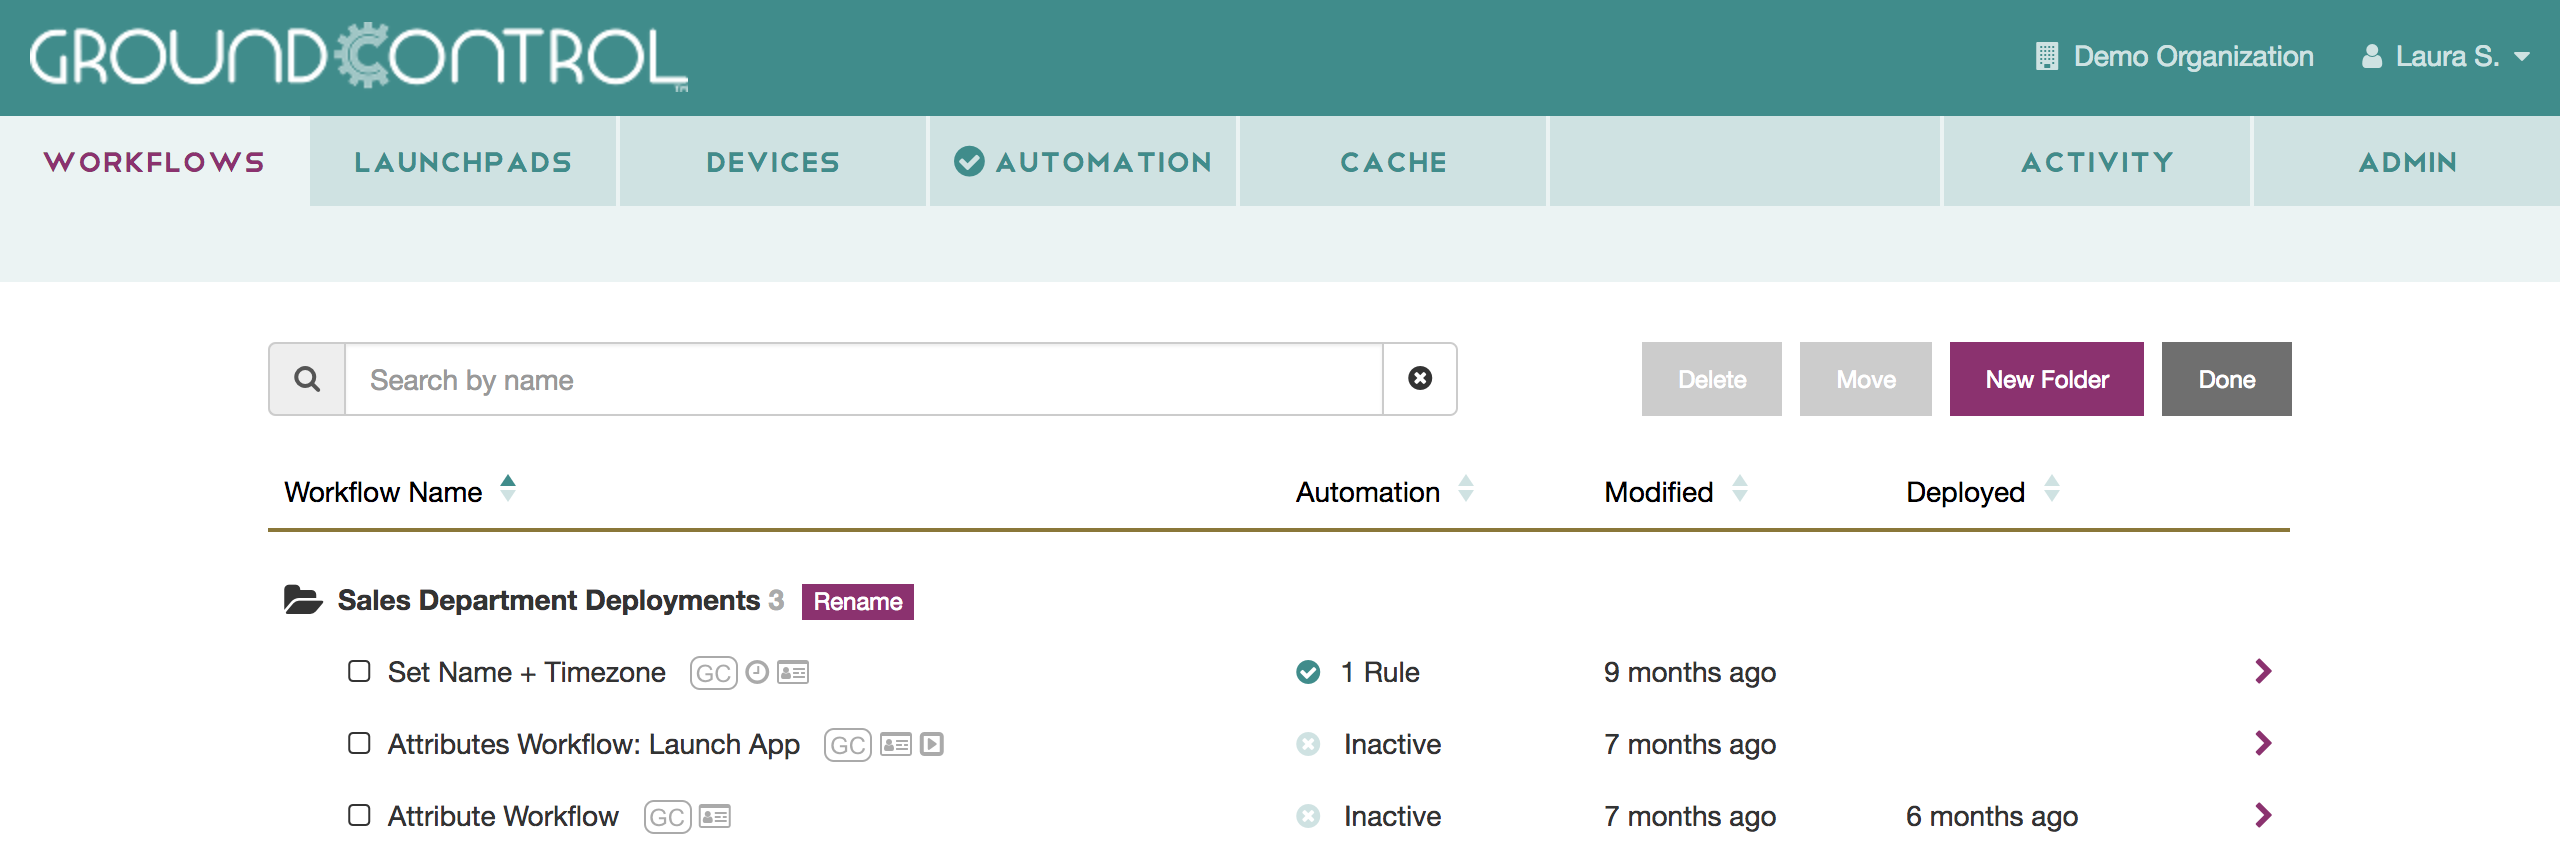Click ID card icon on Set Name + Timezone
Screen dimensions: 2560x868
point(793,672)
